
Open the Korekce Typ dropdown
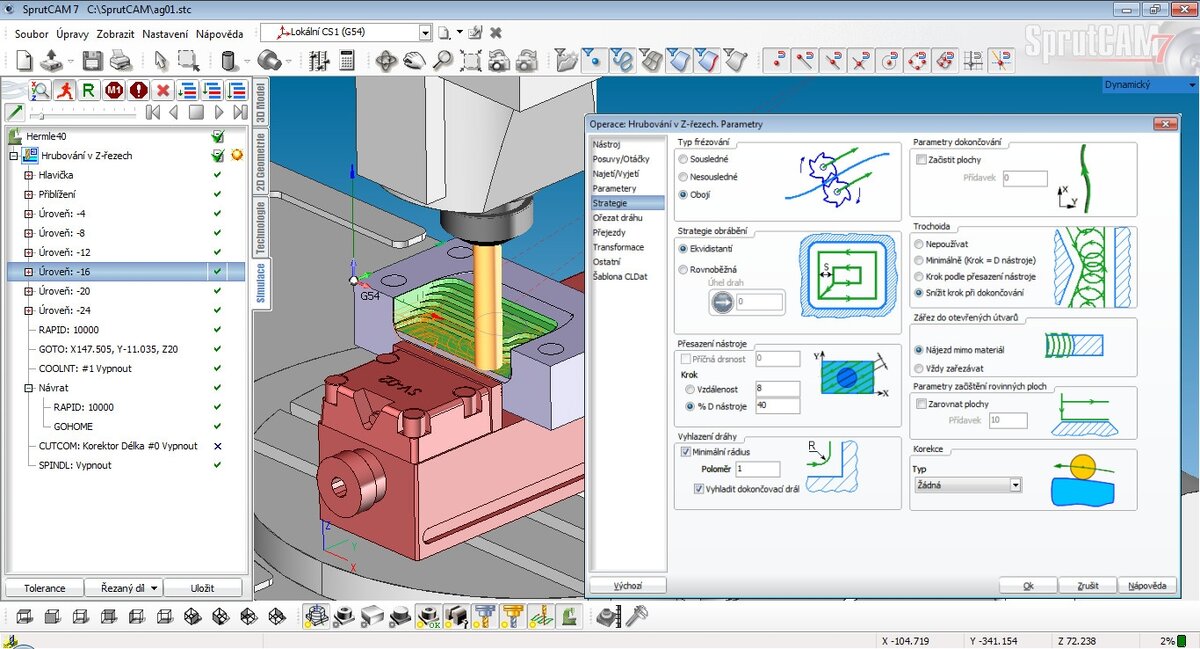1015,485
